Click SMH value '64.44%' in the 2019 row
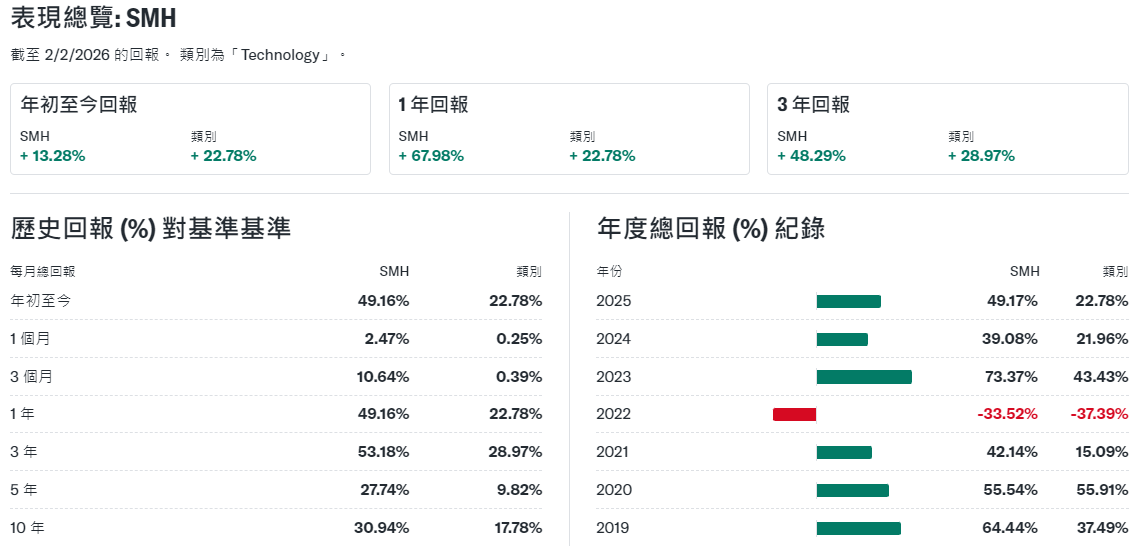Screen dimensions: 1141x546 1012,528
